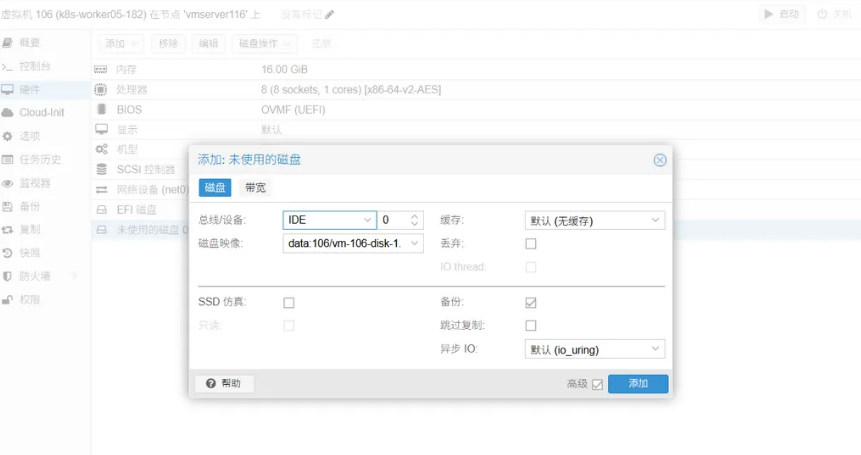Click the 启动 start VM button
Viewport: 861px width, 455px height.
point(781,14)
